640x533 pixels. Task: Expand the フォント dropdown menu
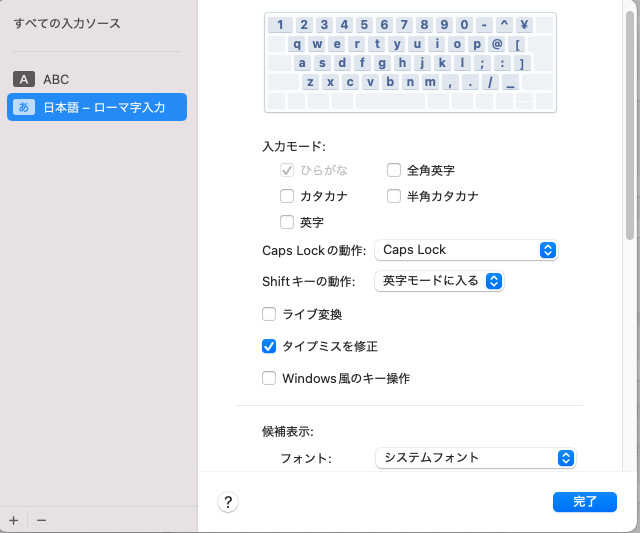(x=475, y=457)
